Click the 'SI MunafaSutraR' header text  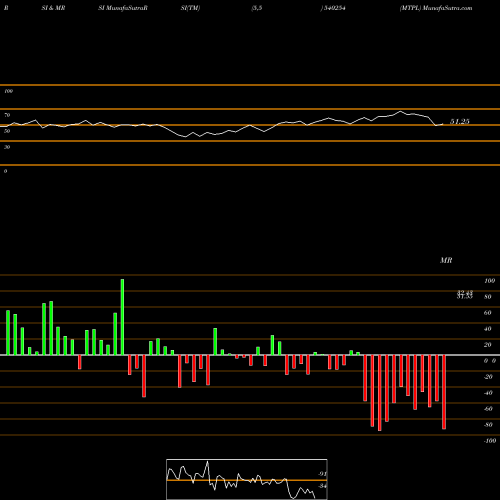[x=123, y=8]
